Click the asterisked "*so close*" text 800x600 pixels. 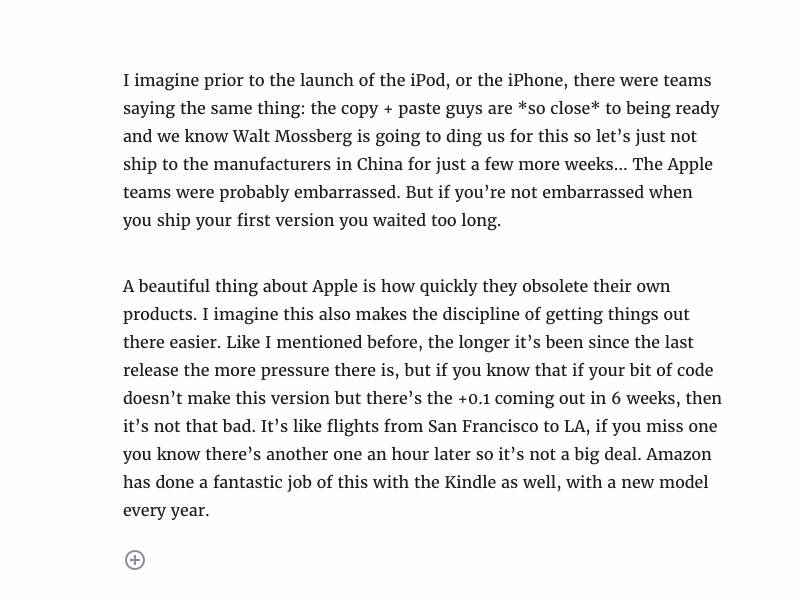[559, 108]
